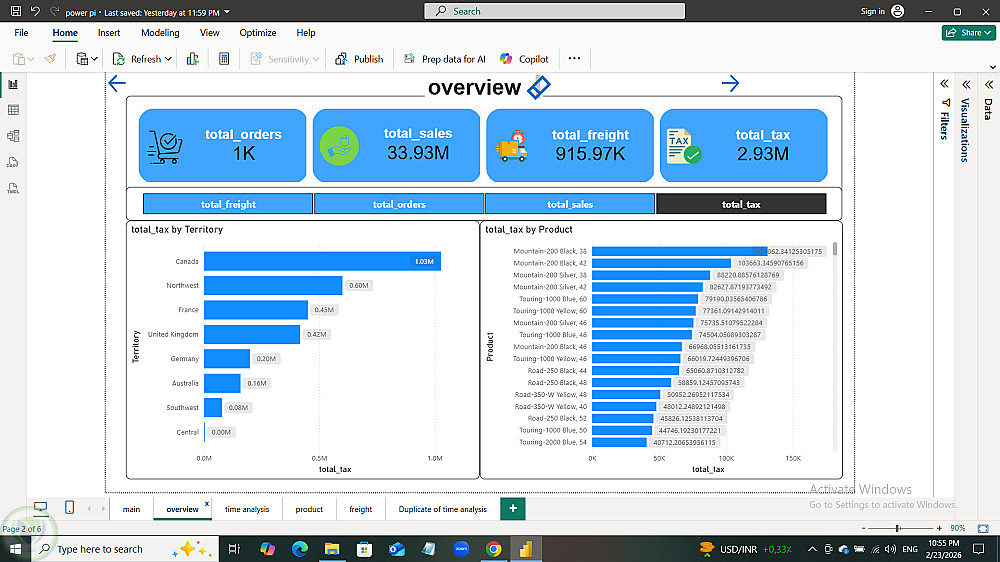The width and height of the screenshot is (1000, 562).
Task: Open TMDL view icon
Action: click(13, 188)
